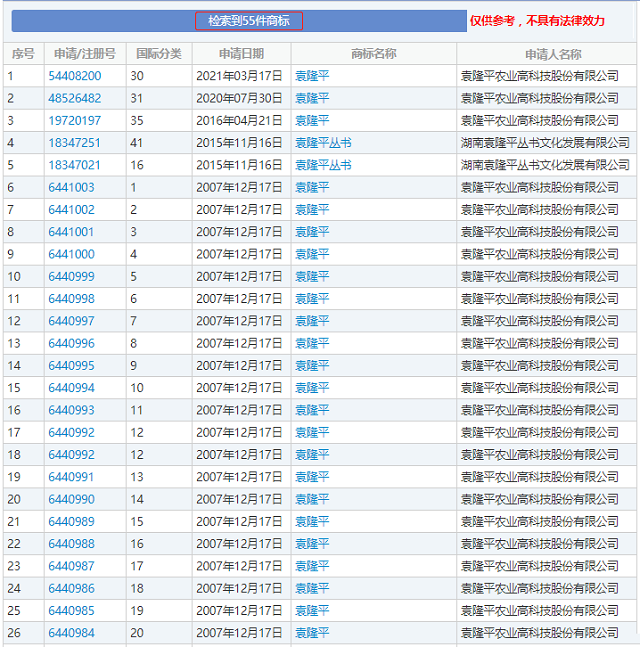The width and height of the screenshot is (640, 647).
Task: Select the date 2021年03月17日
Action: tap(239, 76)
